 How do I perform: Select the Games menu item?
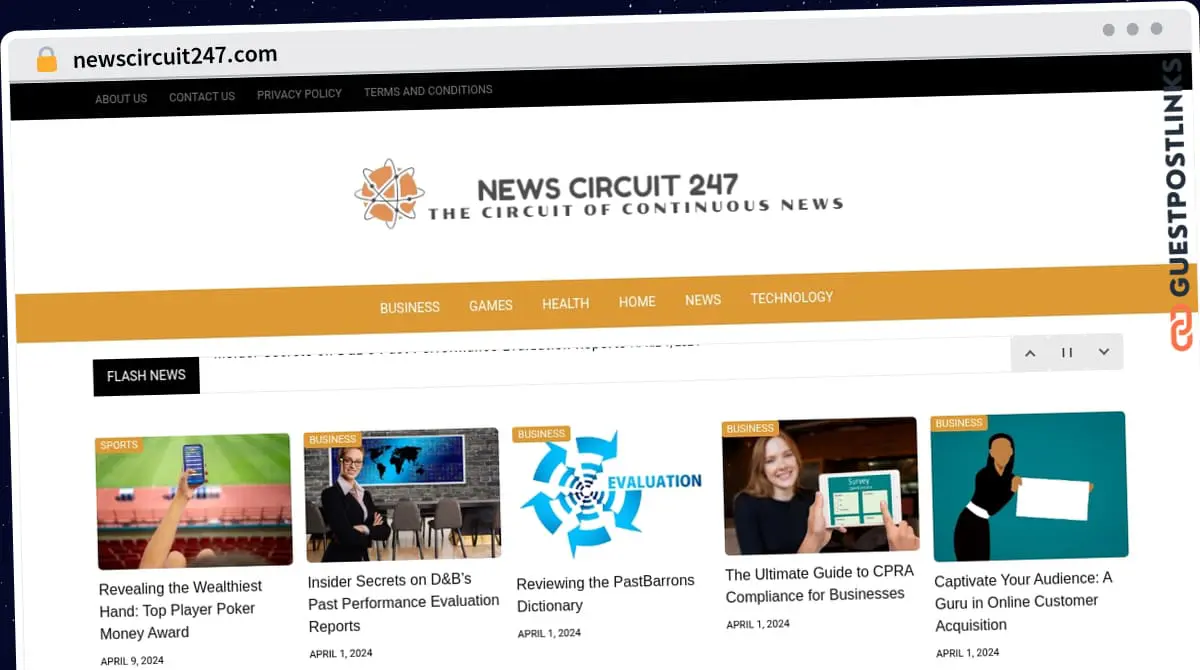(491, 305)
